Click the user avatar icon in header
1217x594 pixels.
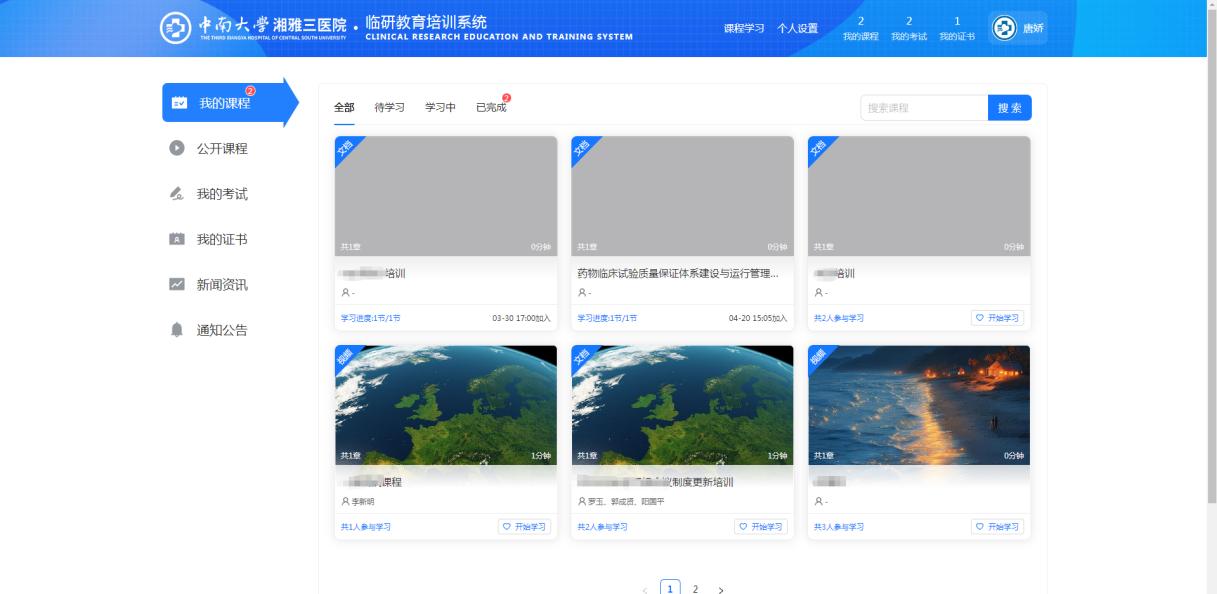coord(1004,28)
